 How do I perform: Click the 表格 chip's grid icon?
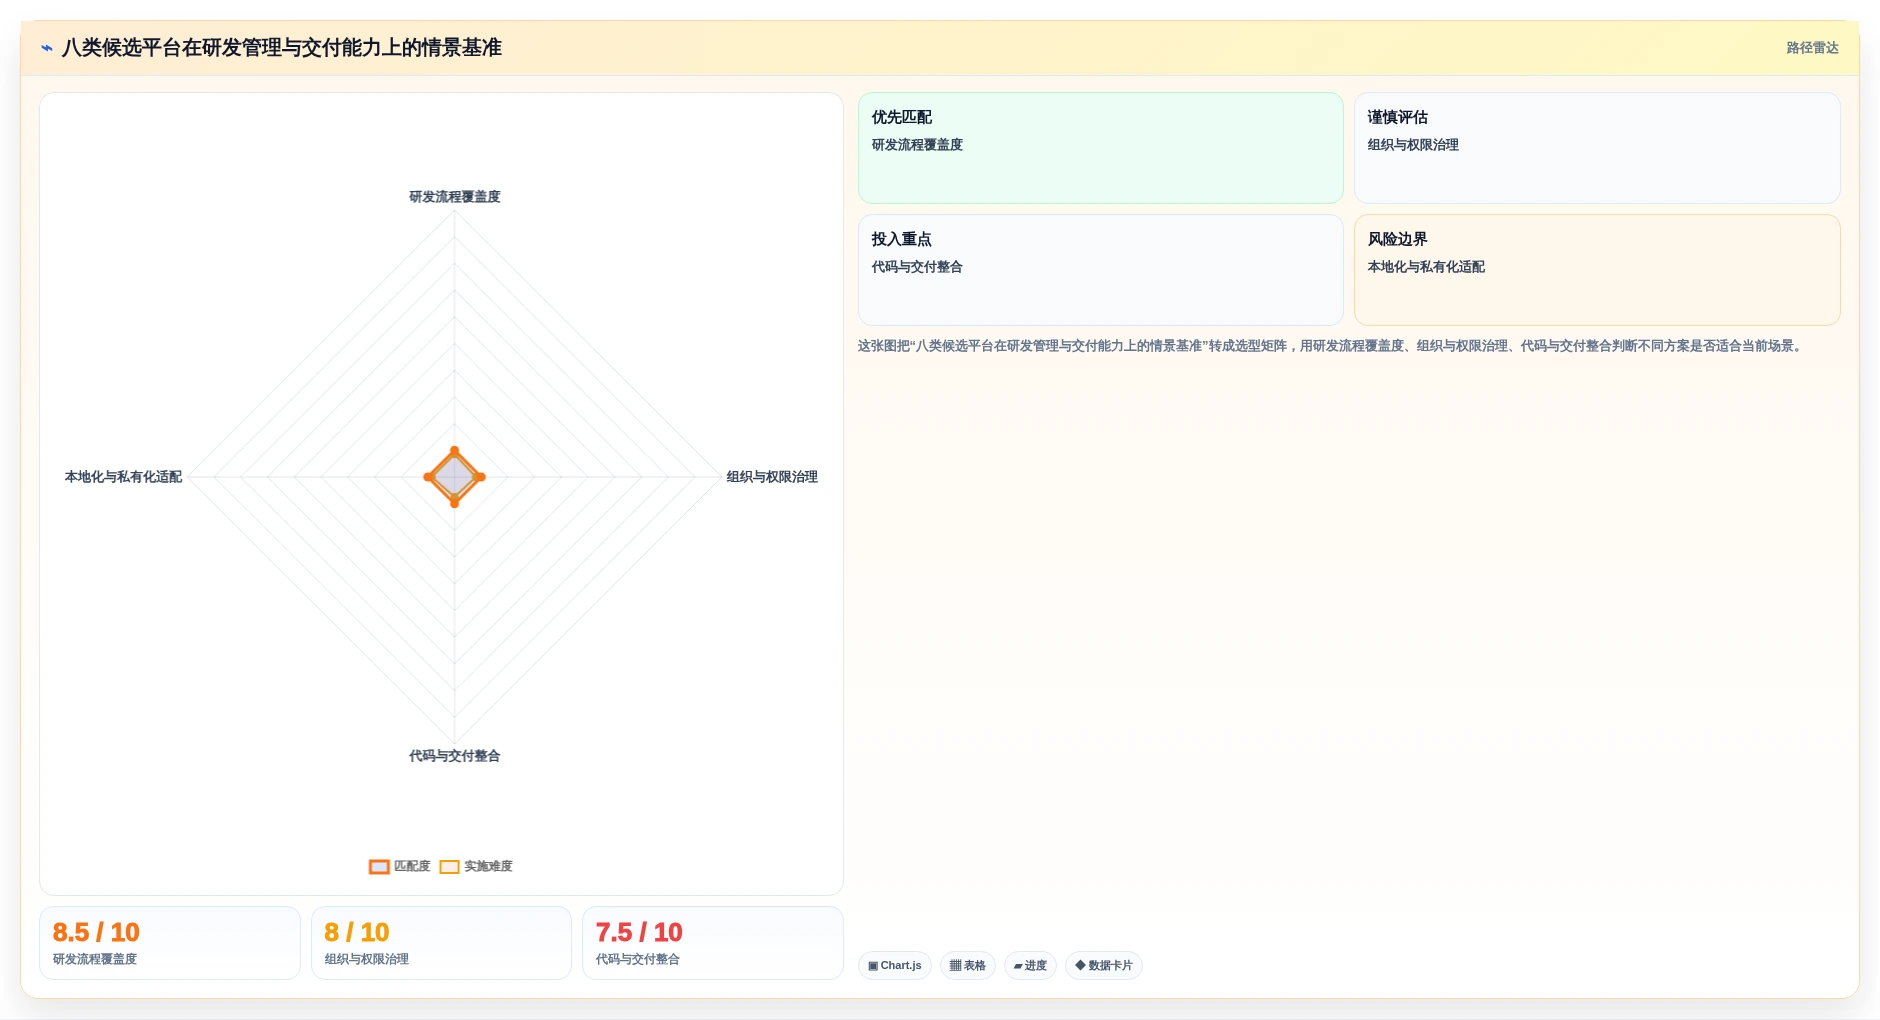coord(955,966)
